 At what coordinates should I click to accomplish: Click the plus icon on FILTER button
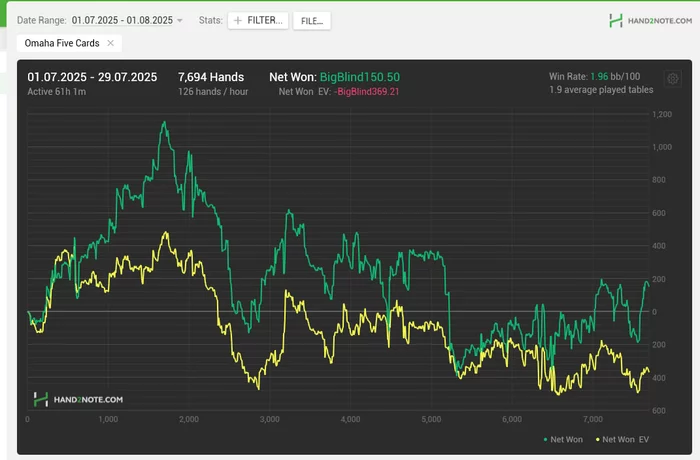click(x=237, y=20)
